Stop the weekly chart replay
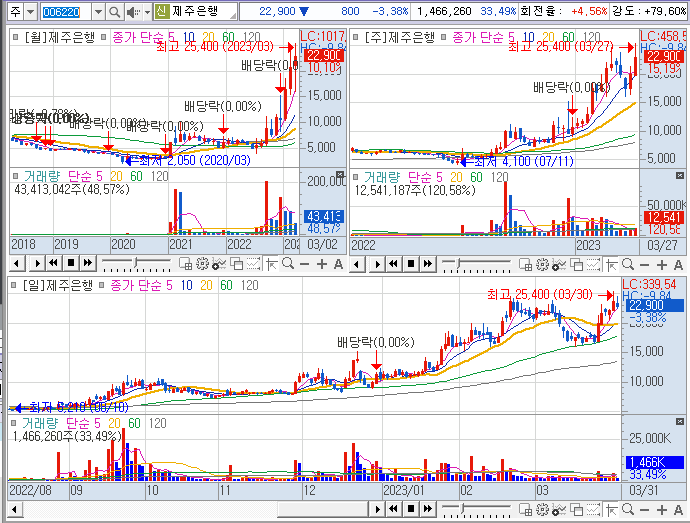690x523 pixels. tap(411, 264)
